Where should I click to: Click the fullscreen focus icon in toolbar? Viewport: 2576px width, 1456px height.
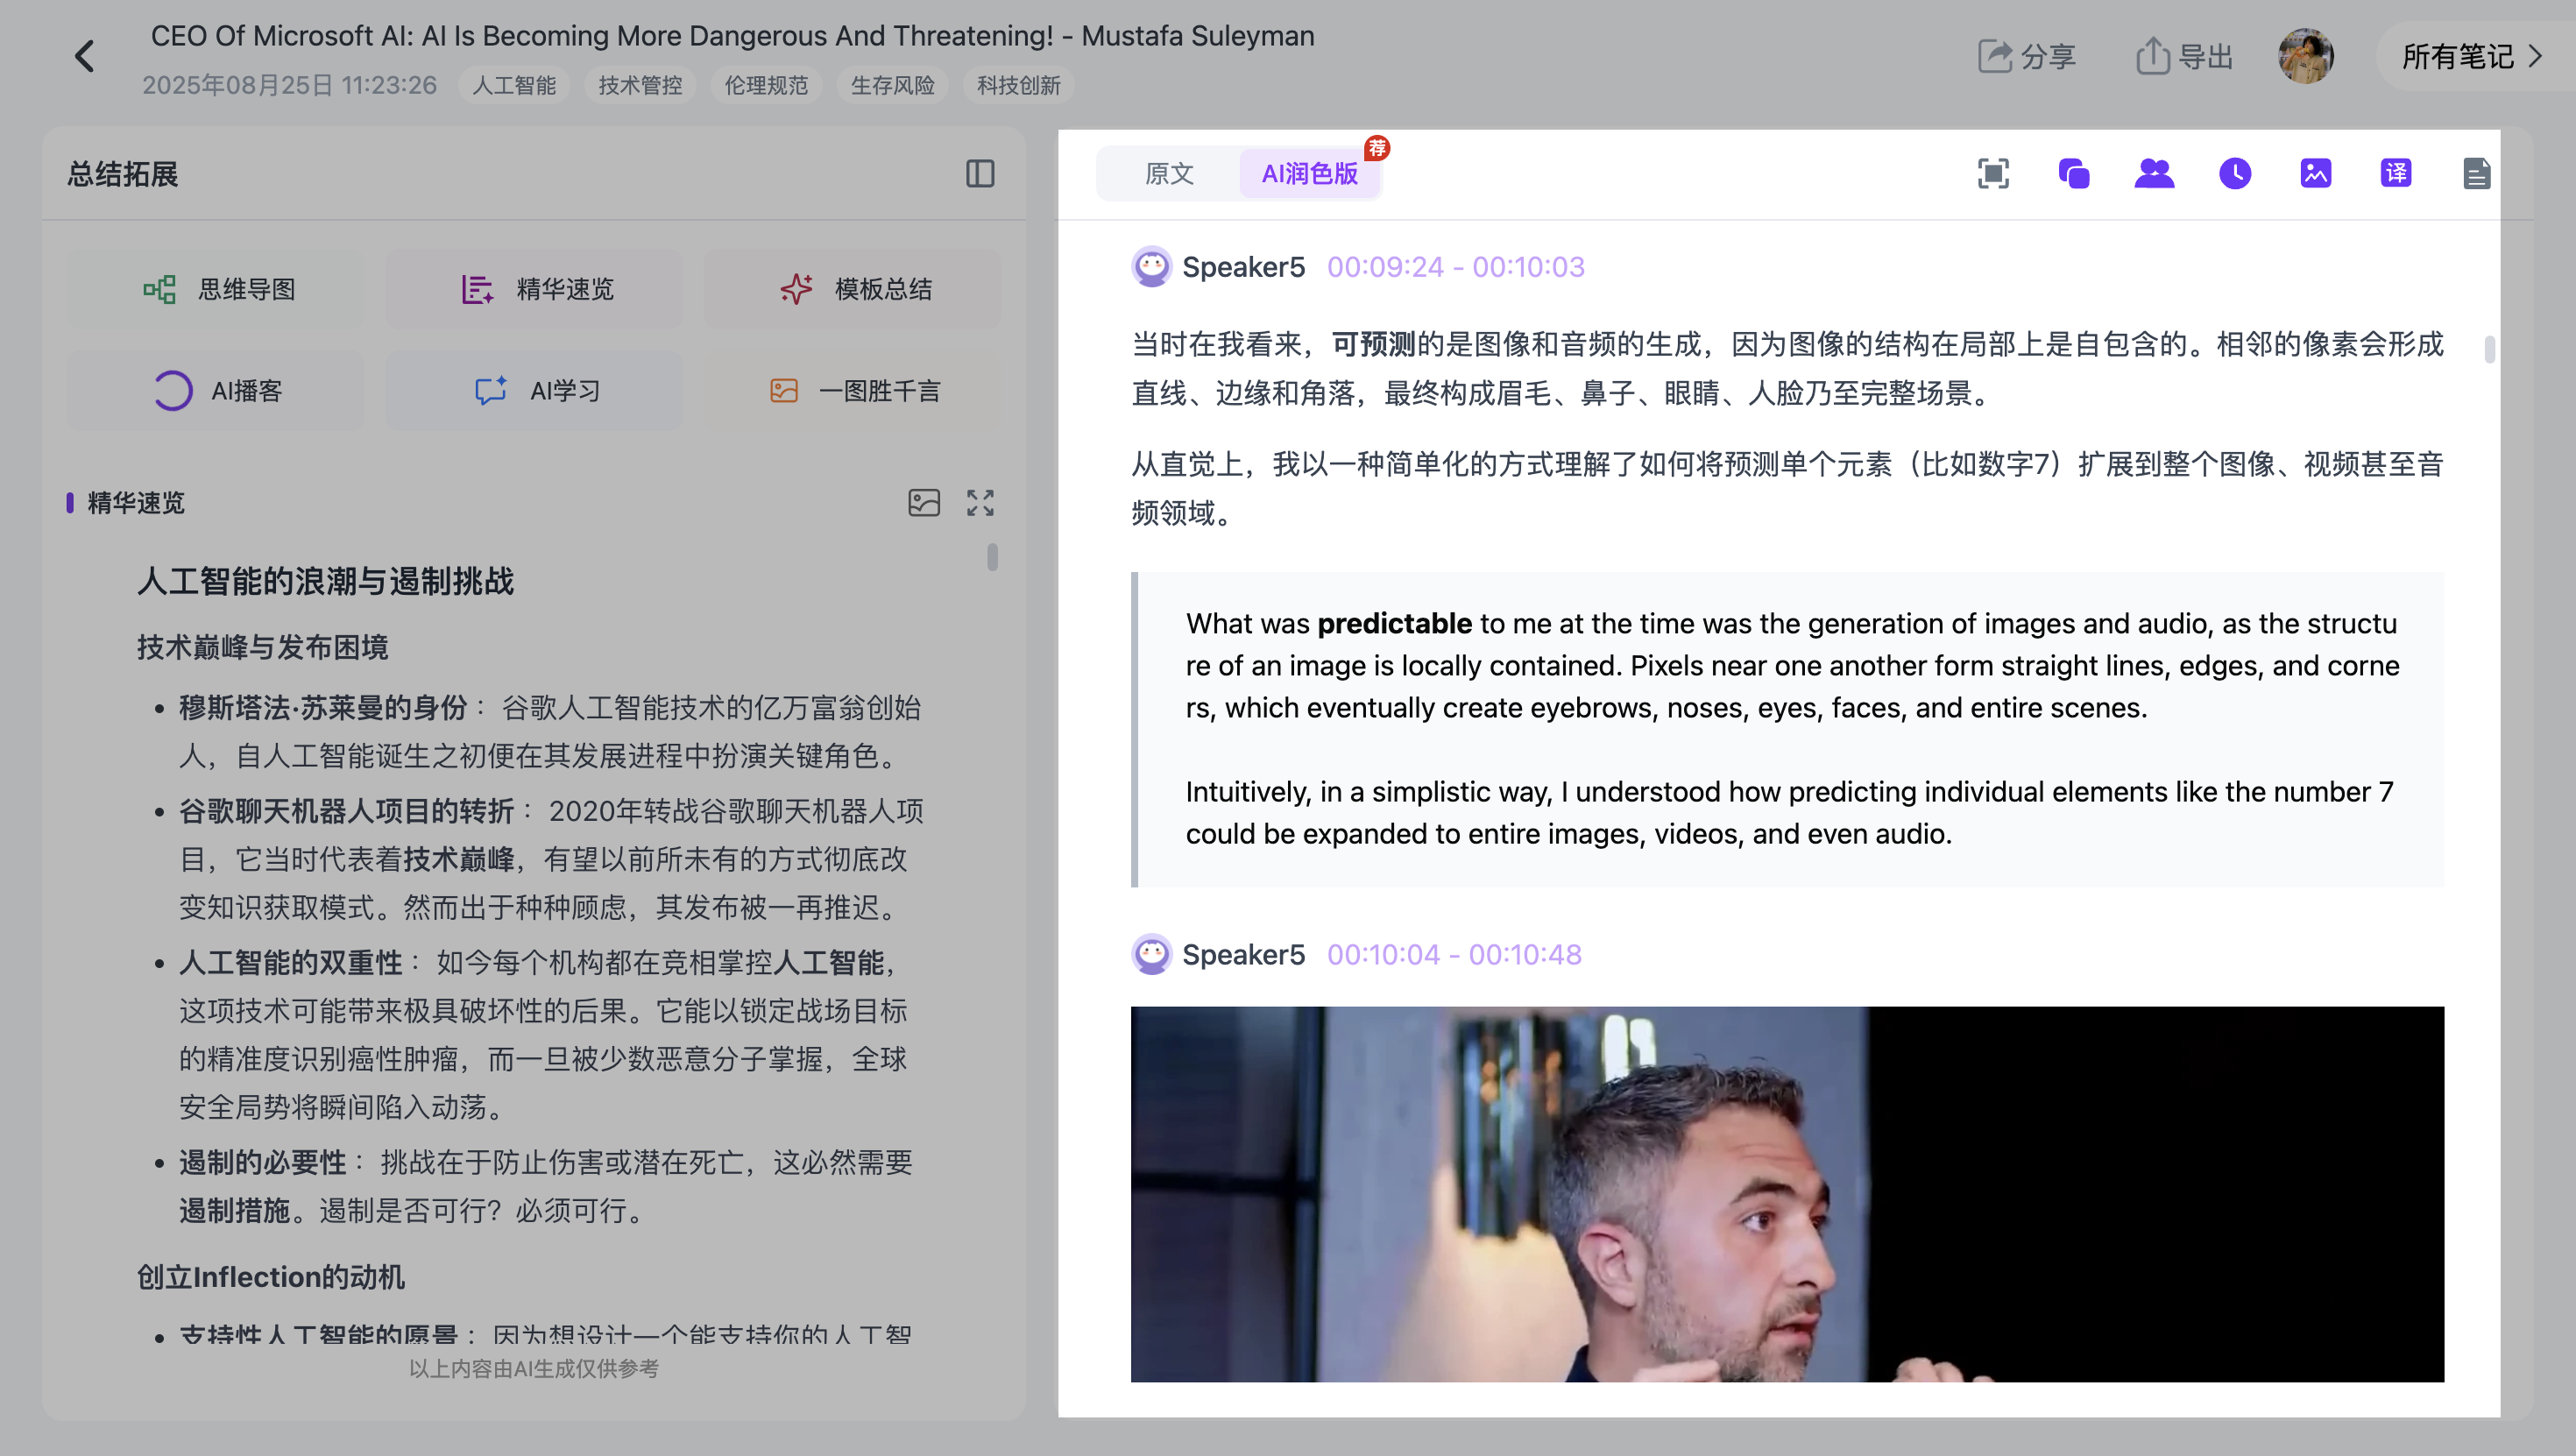tap(1993, 174)
